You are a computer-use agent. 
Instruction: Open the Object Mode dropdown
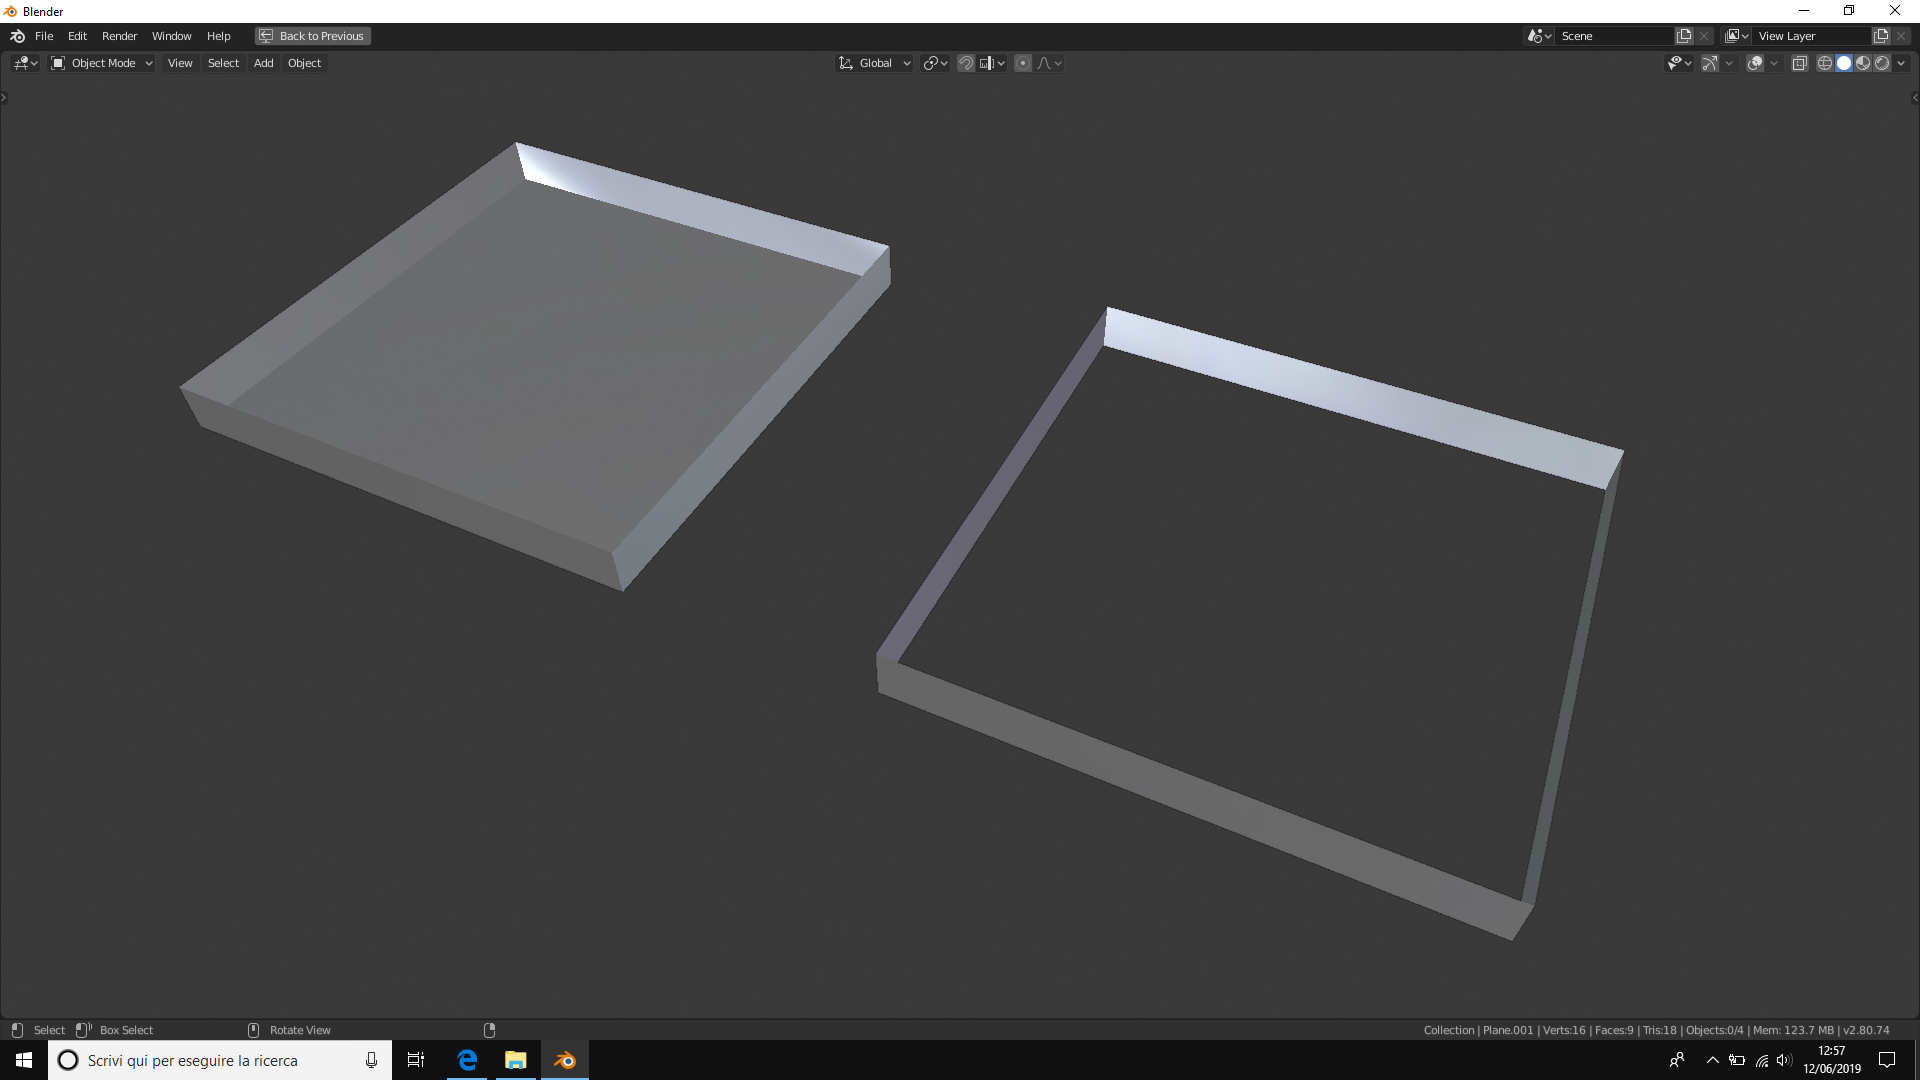[102, 63]
